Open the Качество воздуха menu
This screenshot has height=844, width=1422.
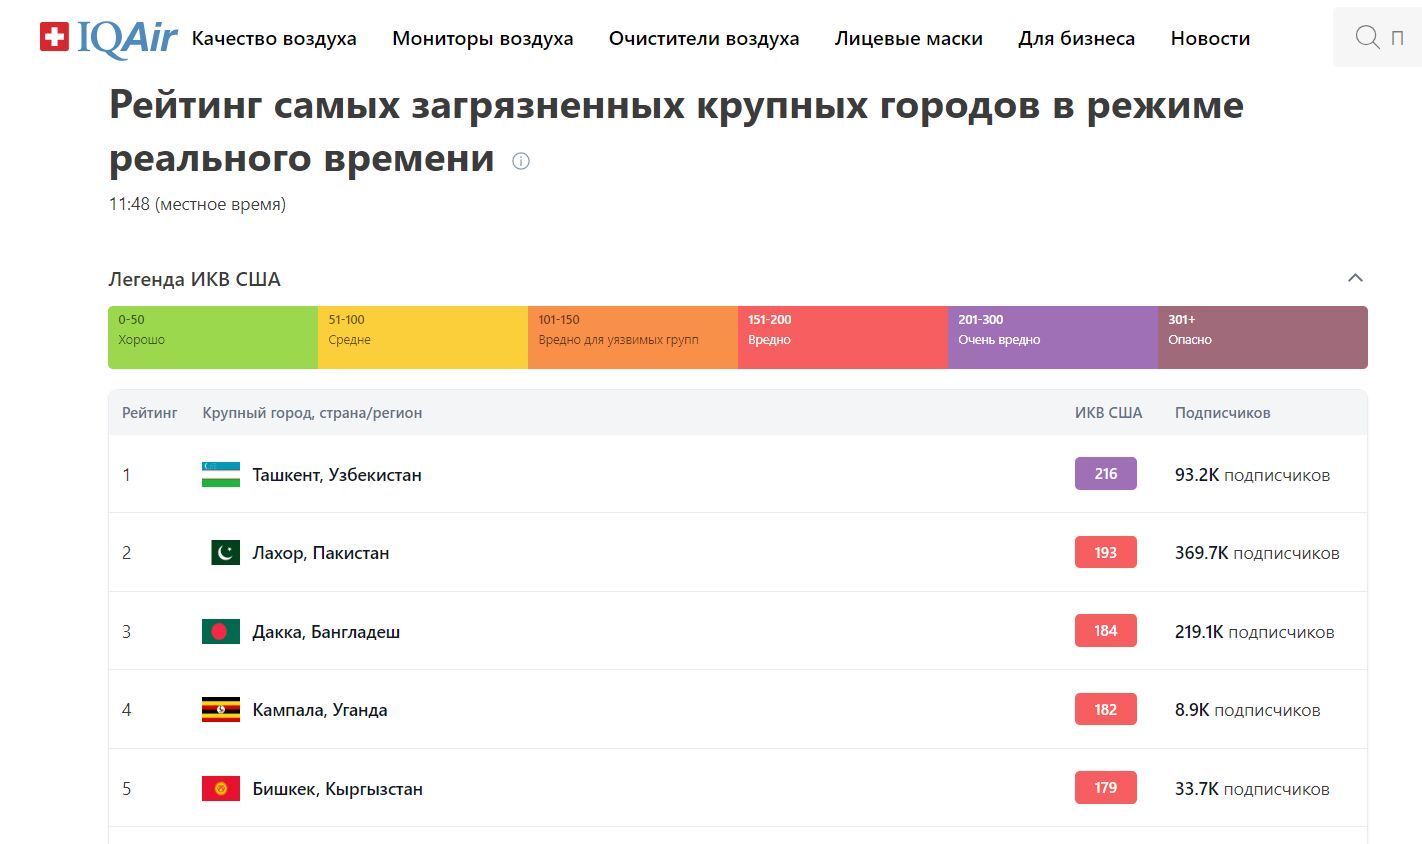pyautogui.click(x=274, y=39)
